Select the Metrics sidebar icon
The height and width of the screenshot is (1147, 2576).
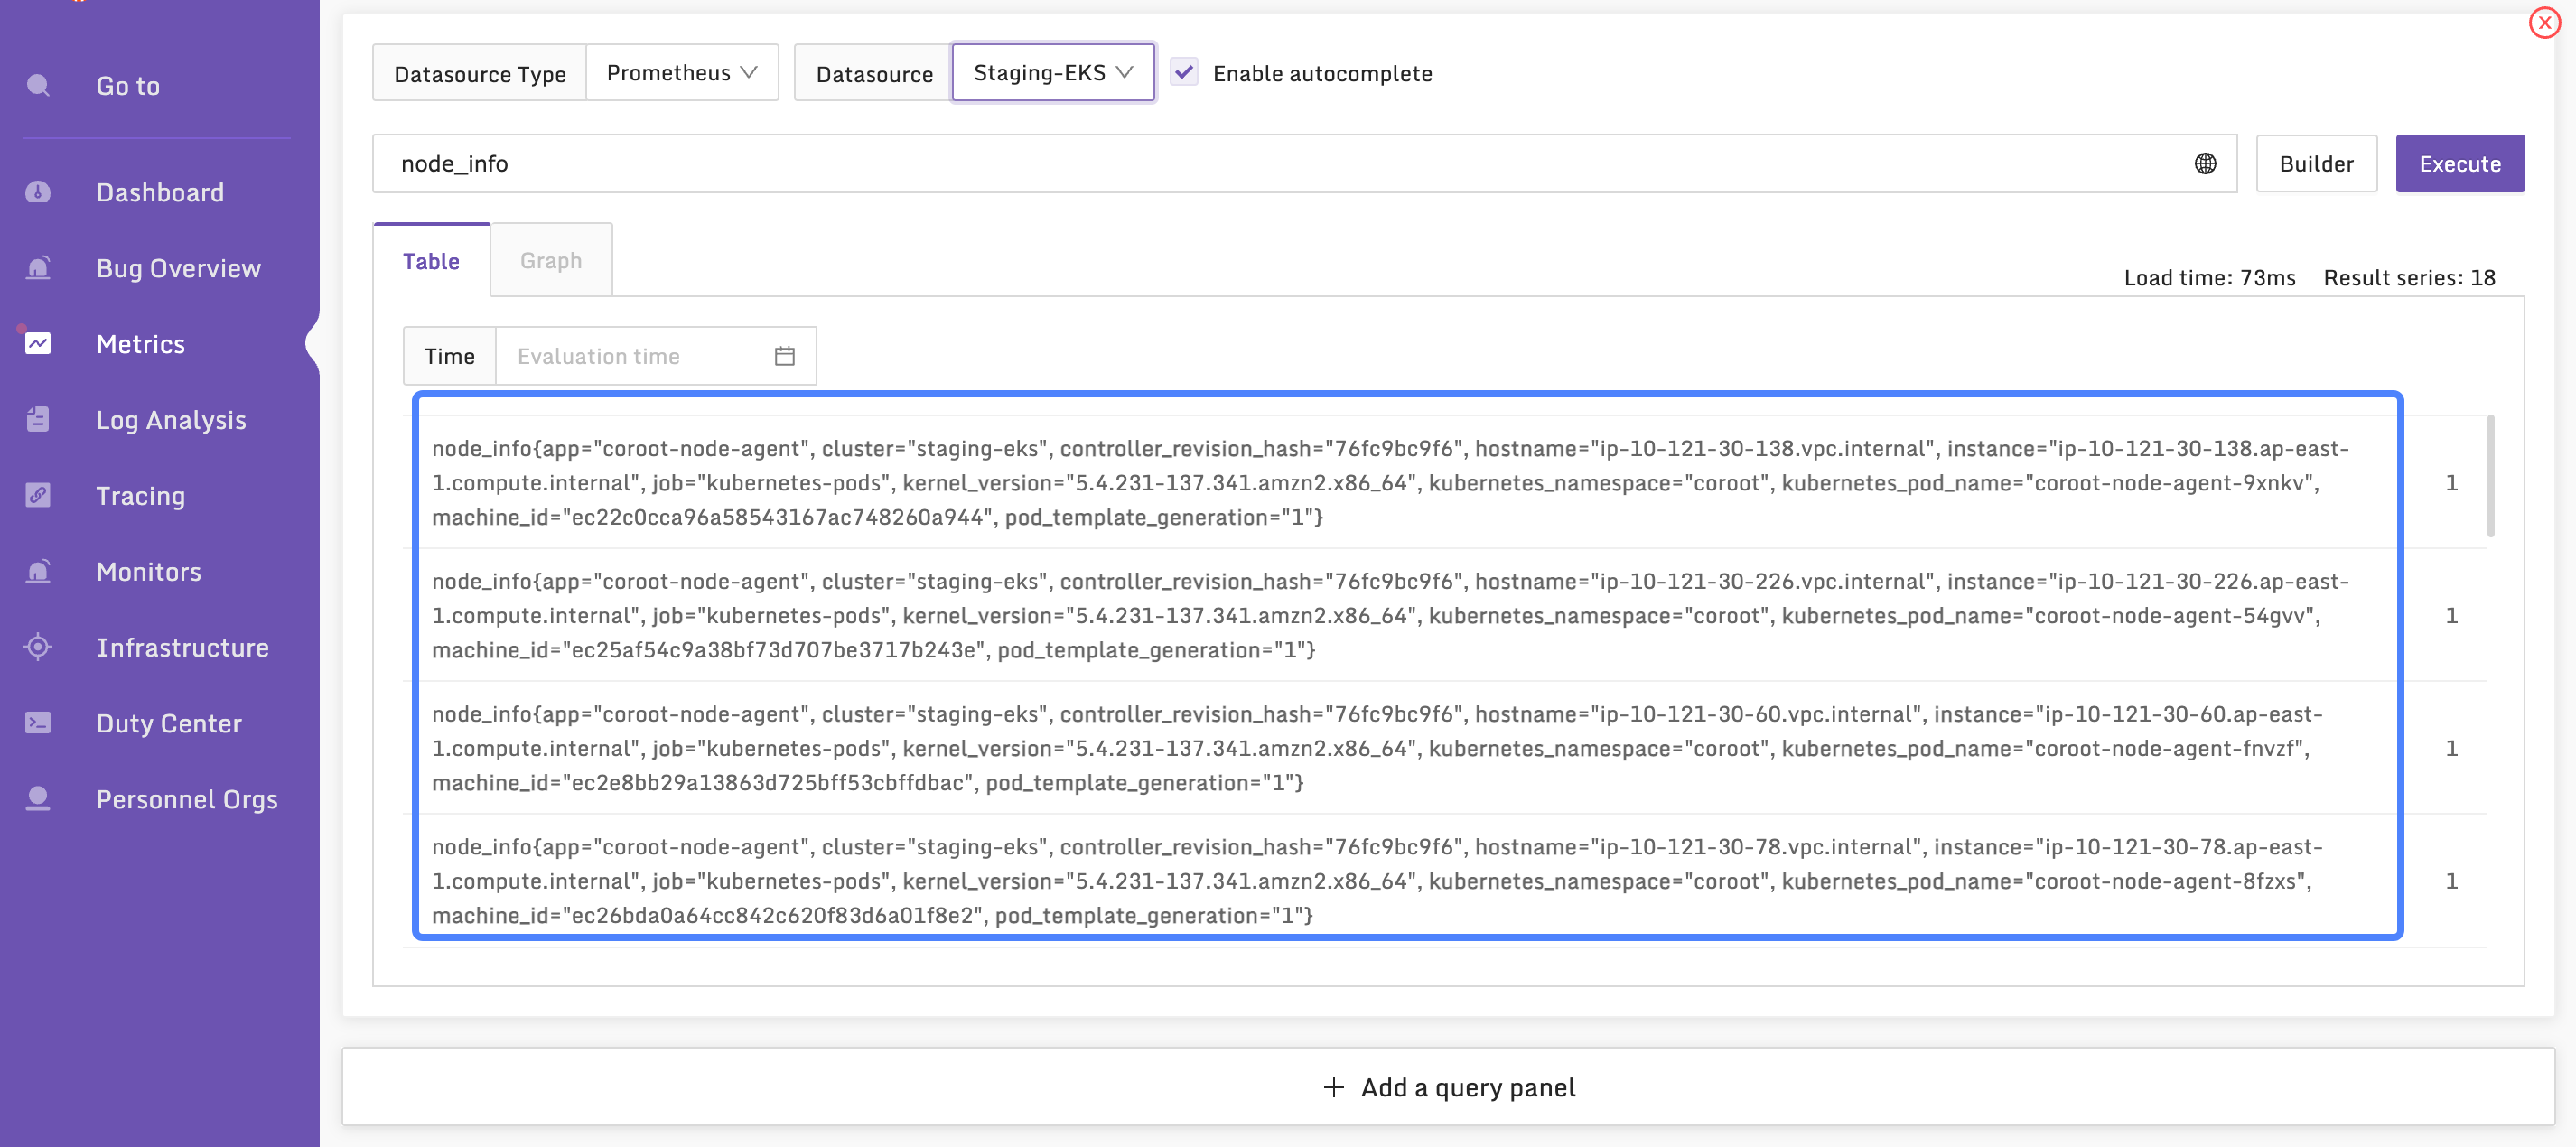[38, 343]
